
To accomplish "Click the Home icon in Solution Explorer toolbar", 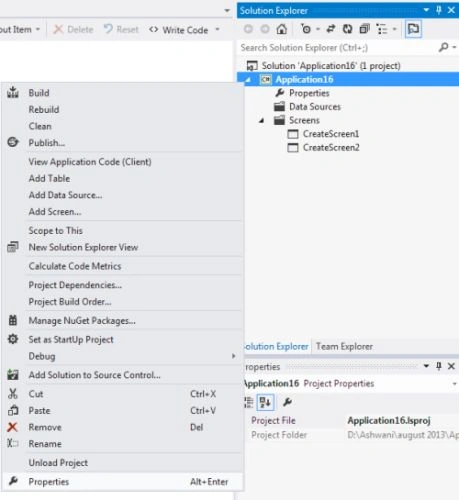I will (282, 29).
